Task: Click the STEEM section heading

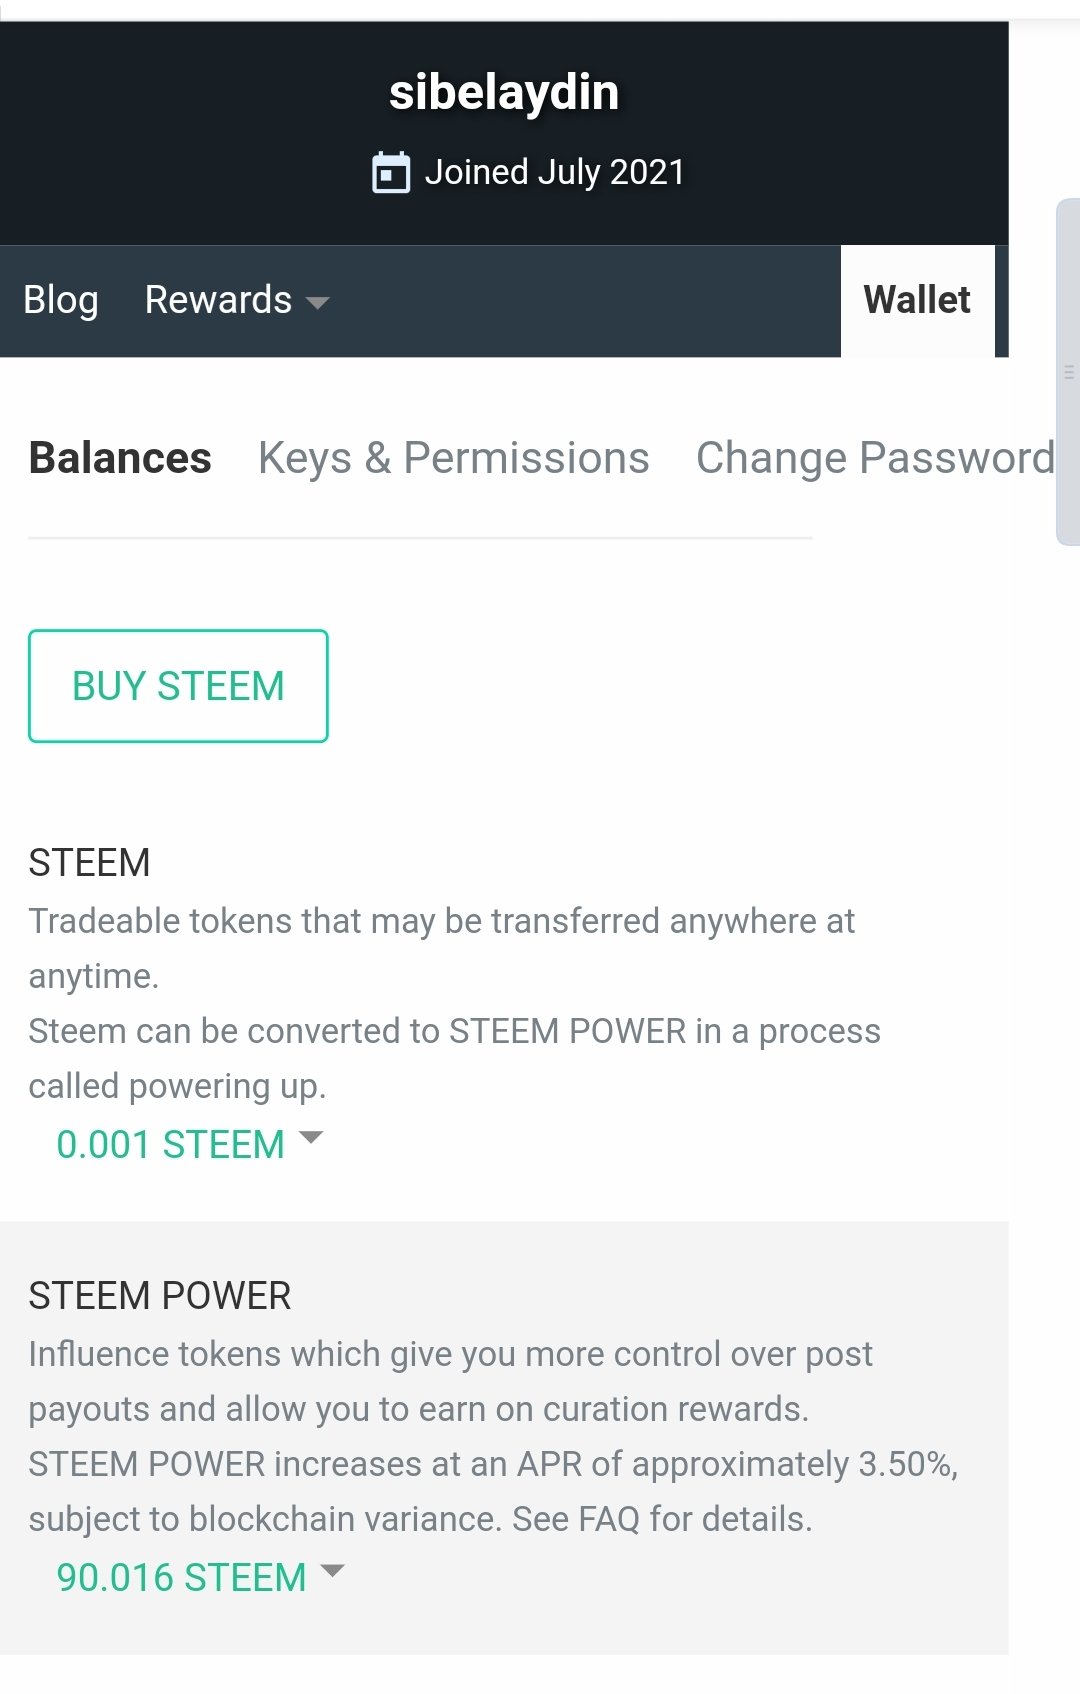Action: pos(89,863)
